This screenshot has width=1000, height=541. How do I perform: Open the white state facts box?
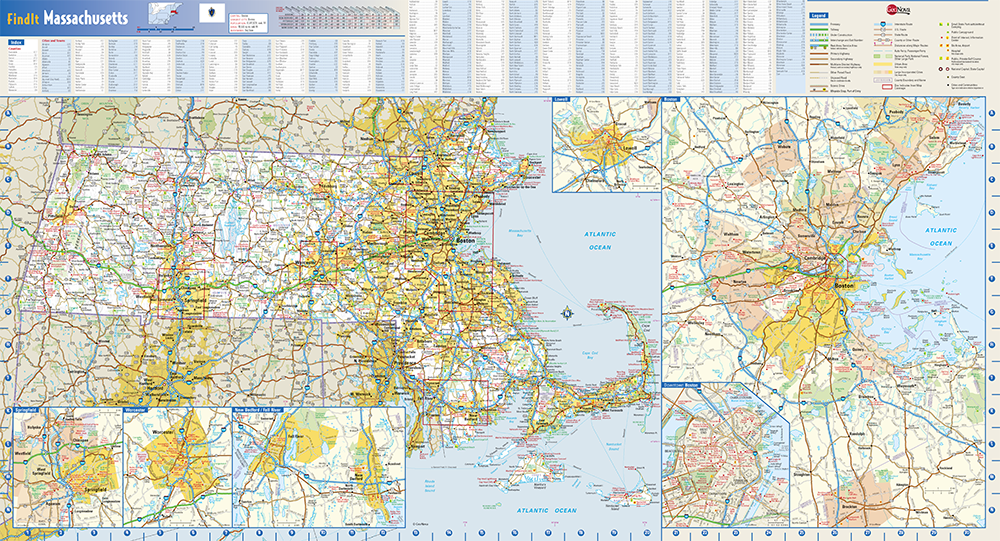click(248, 22)
